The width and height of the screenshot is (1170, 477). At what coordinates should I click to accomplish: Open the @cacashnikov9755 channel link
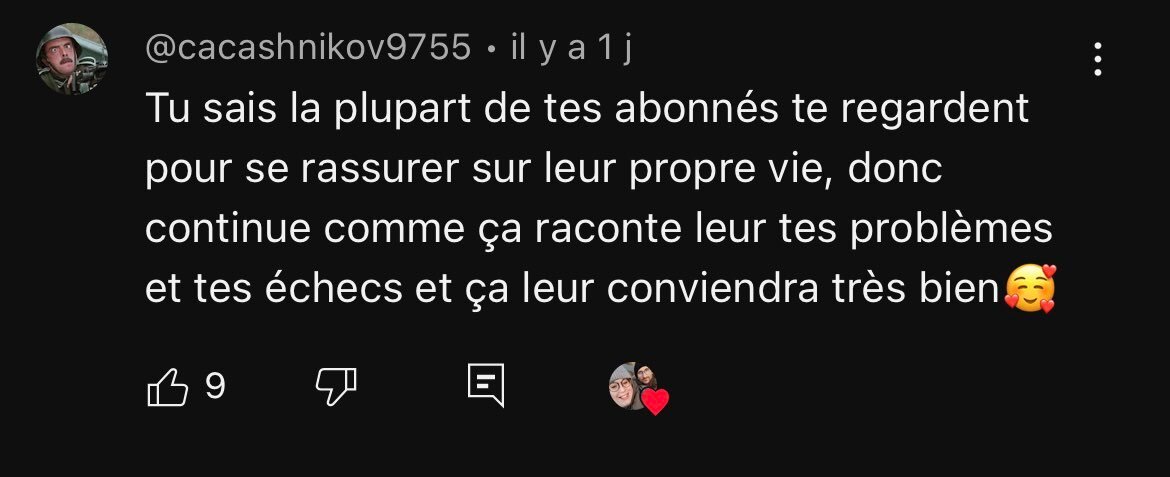coord(308,49)
